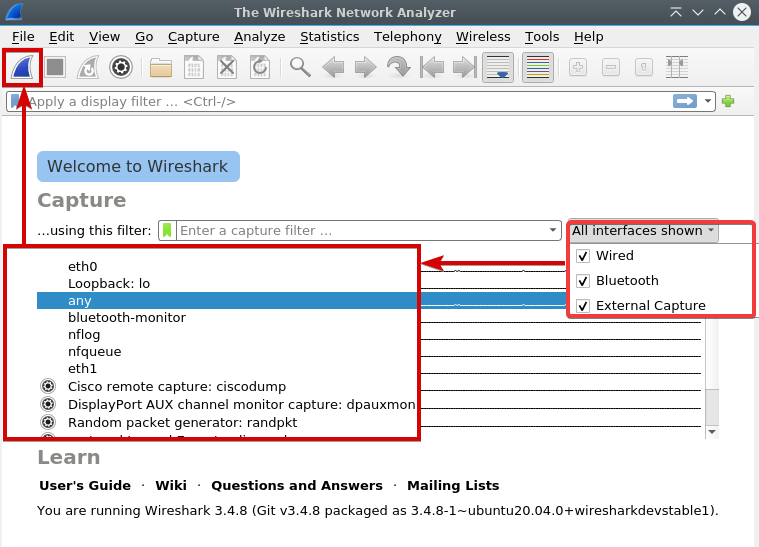Jump to the first packet
The width and height of the screenshot is (759, 547).
(x=432, y=67)
